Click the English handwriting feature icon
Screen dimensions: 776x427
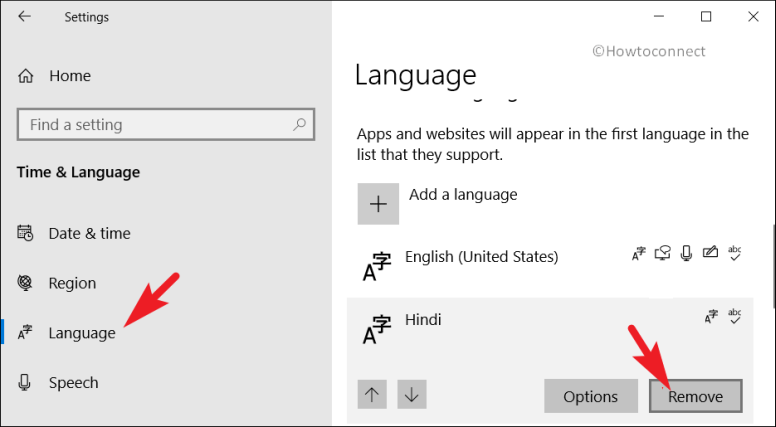[x=710, y=255]
